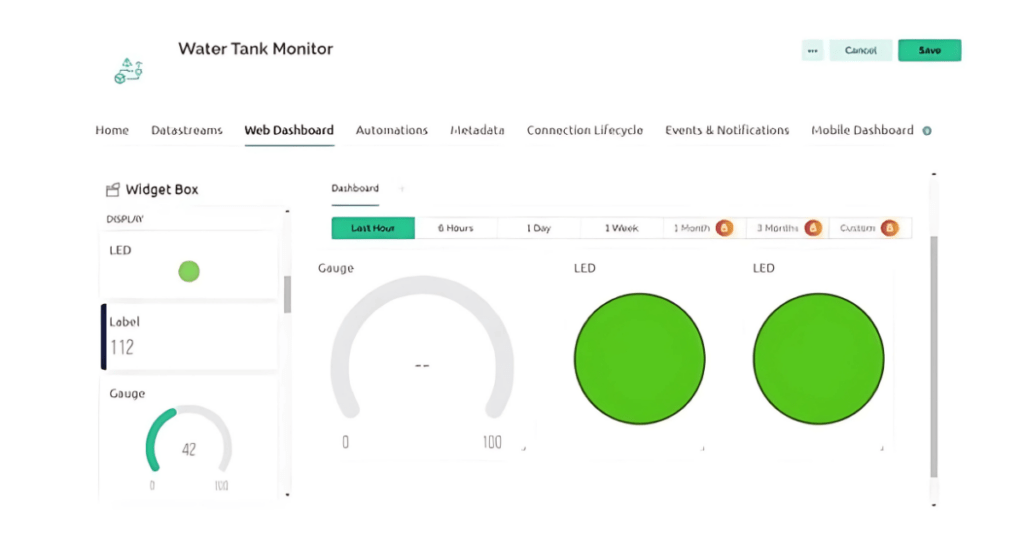This screenshot has width=1024, height=538.
Task: Select the Label widget showing 112
Action: (189, 337)
